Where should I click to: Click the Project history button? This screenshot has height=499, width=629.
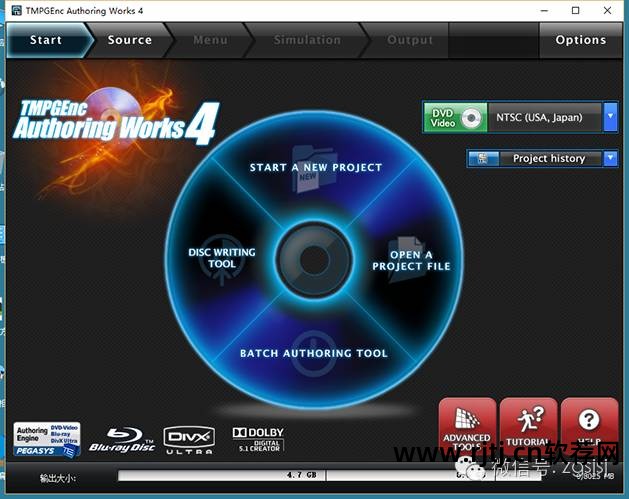(x=549, y=158)
